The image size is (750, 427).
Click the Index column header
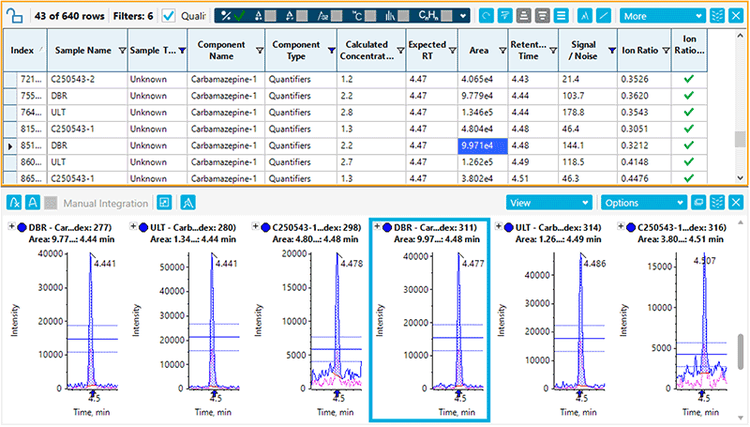pyautogui.click(x=22, y=50)
